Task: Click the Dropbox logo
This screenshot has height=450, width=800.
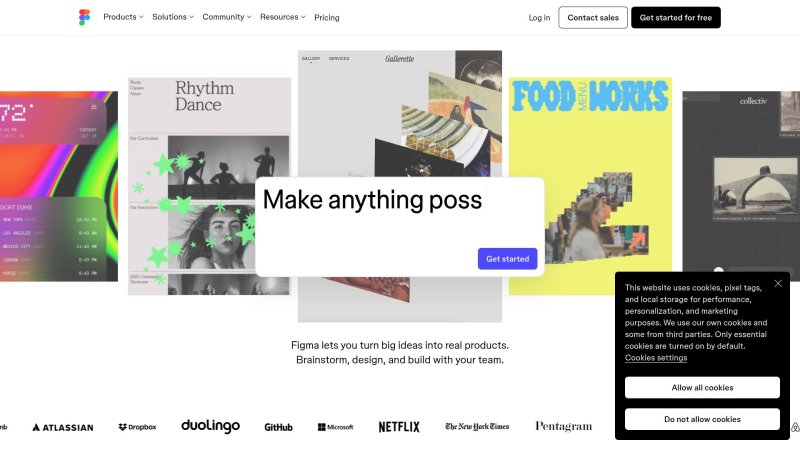Action: click(137, 427)
